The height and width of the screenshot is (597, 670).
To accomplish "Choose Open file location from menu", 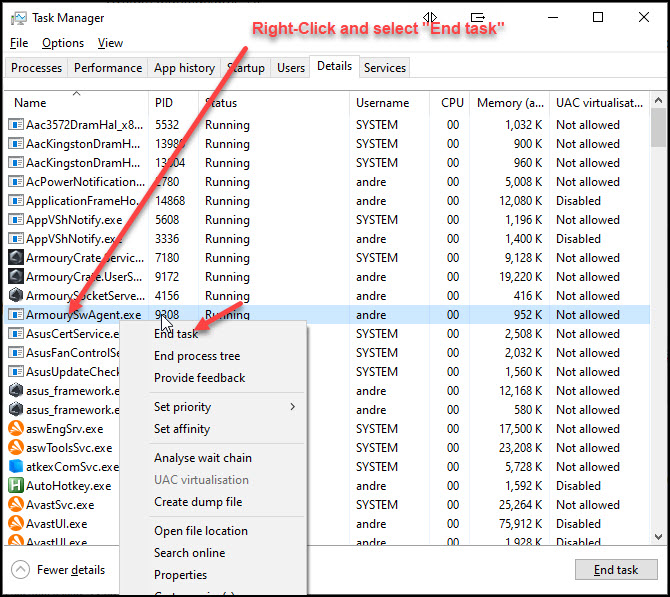I will tap(200, 531).
